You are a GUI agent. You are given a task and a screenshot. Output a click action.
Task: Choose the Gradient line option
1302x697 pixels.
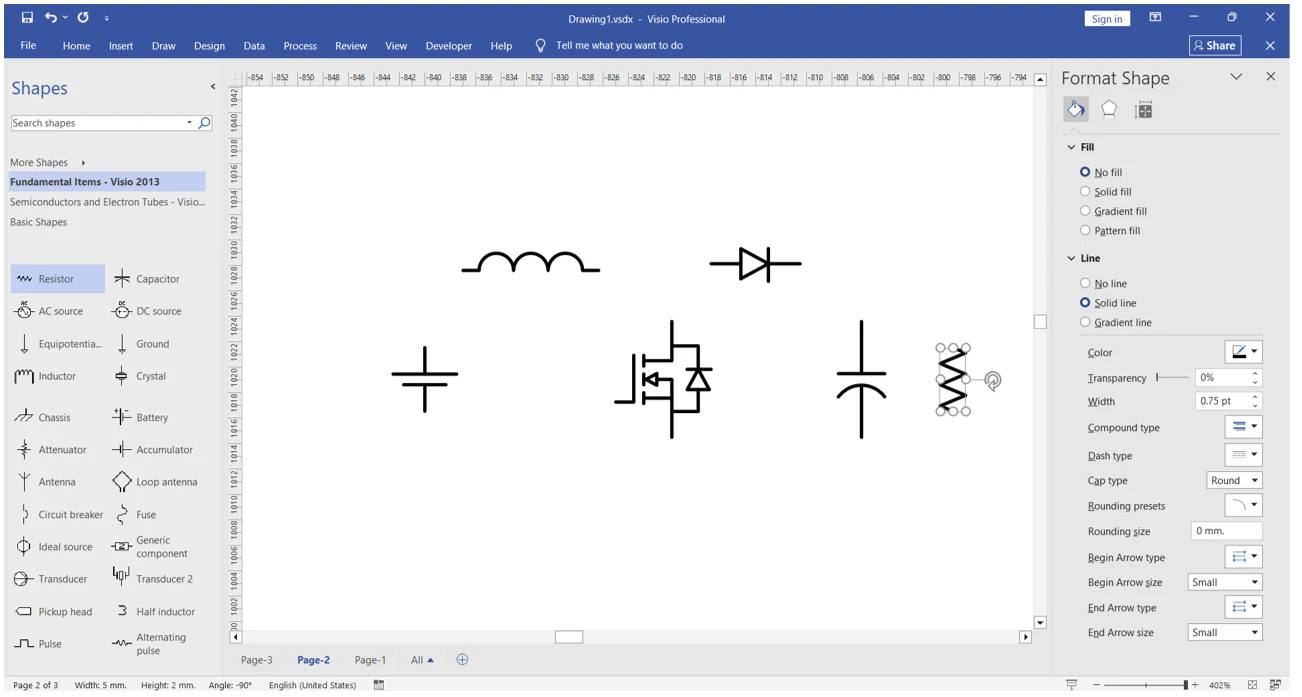pos(1085,322)
